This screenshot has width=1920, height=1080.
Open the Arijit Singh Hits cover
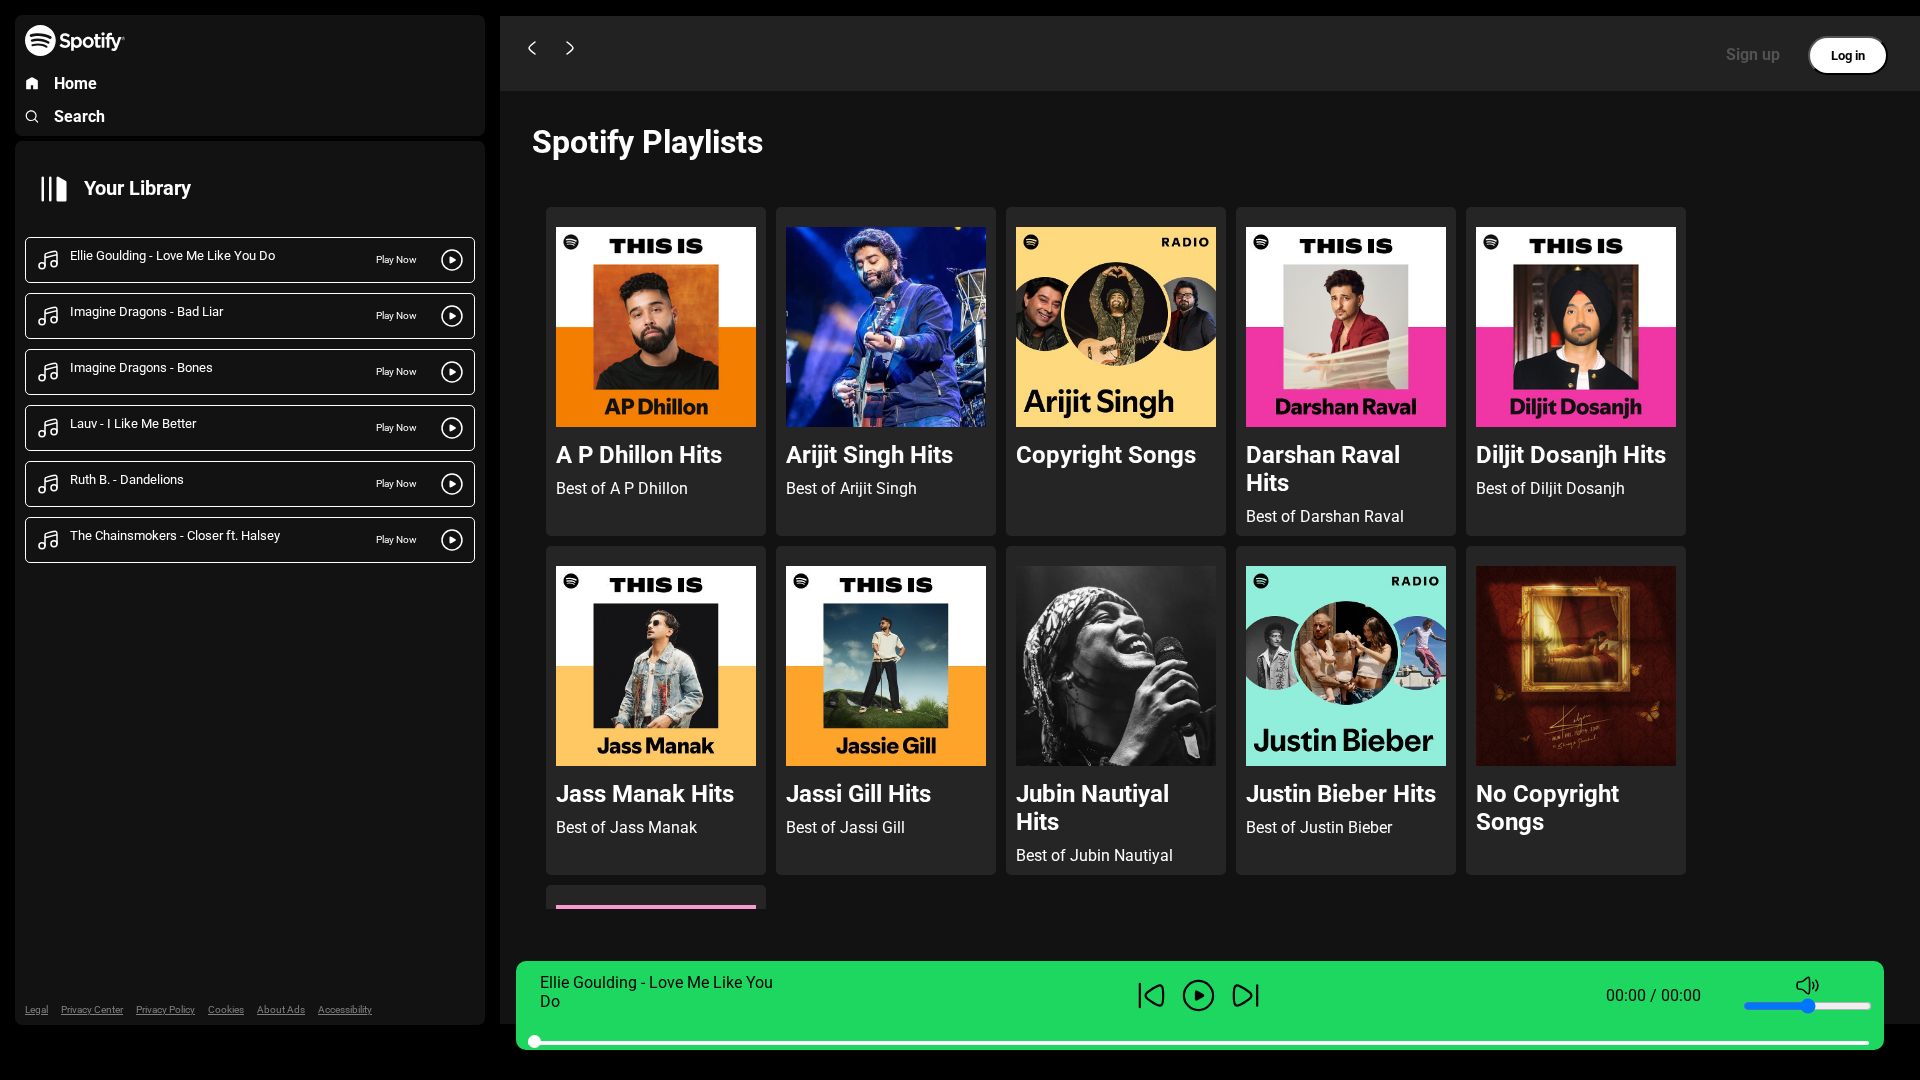[886, 327]
